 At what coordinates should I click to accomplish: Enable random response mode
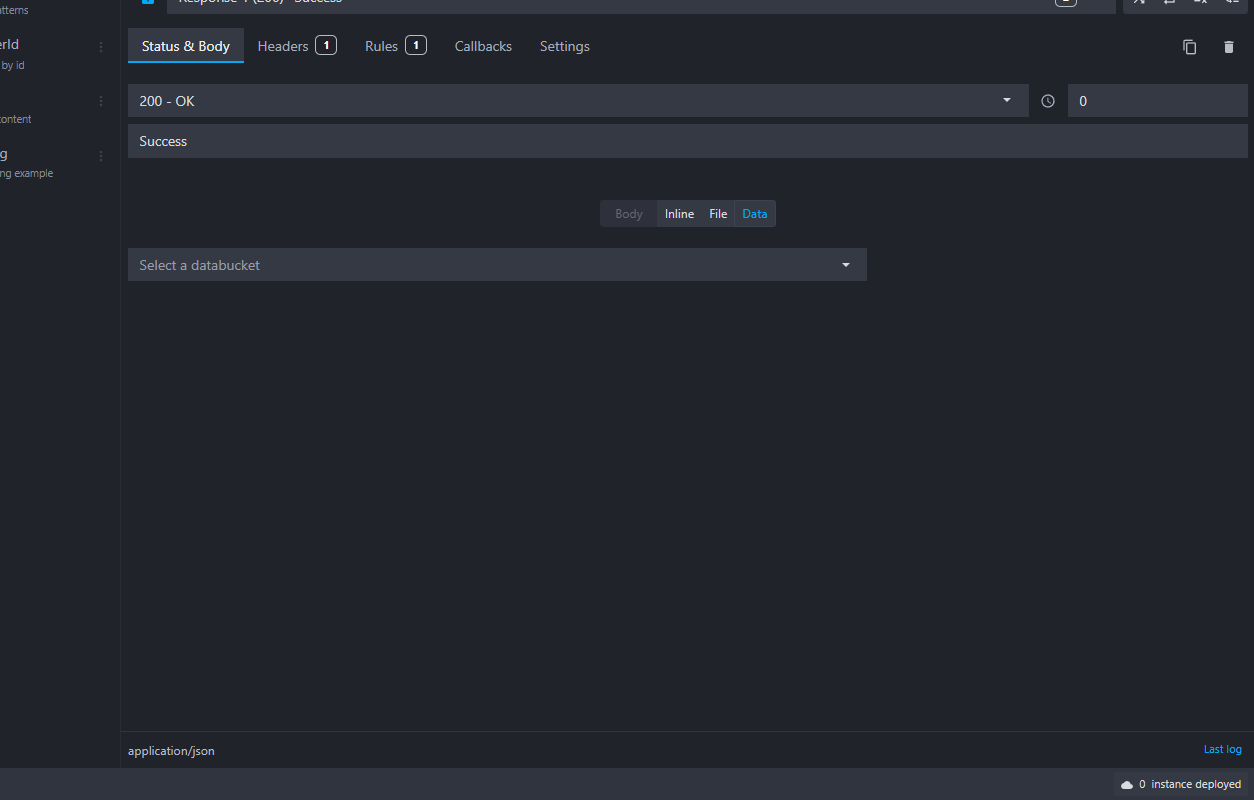click(1138, 3)
